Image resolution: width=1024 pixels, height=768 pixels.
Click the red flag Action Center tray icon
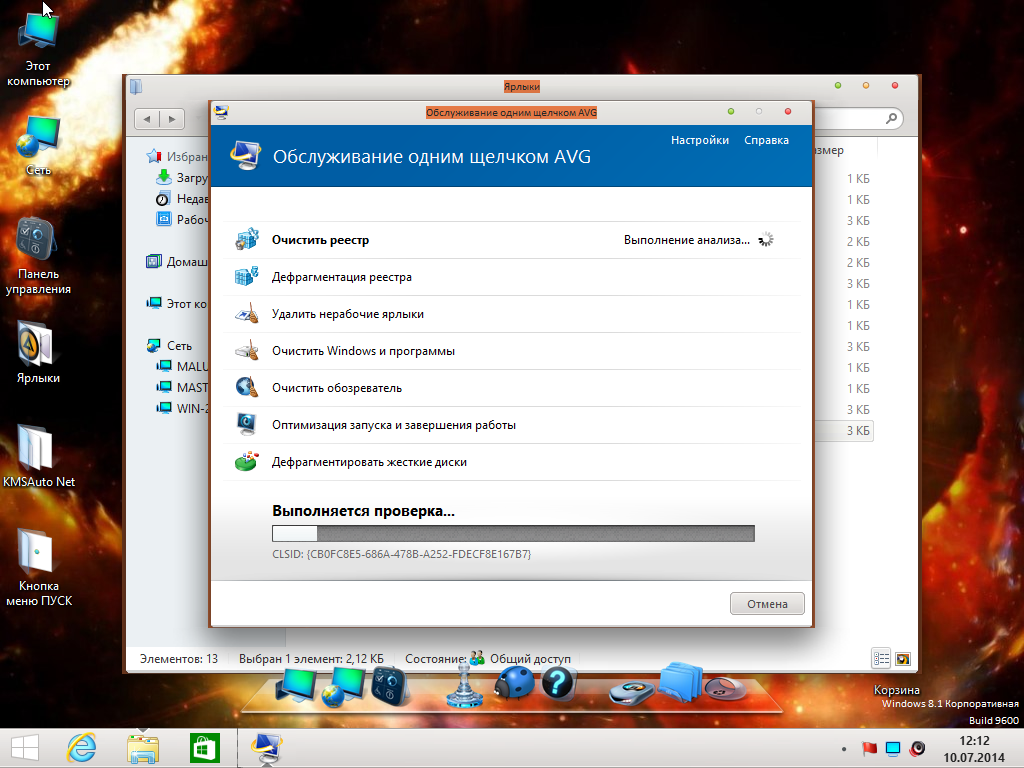click(x=869, y=748)
